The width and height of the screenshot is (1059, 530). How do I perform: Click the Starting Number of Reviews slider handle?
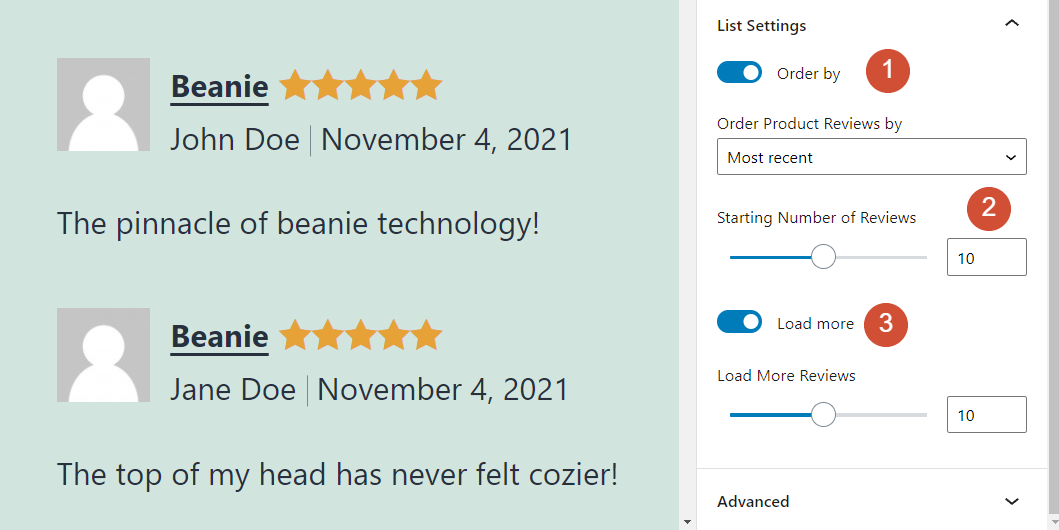[823, 257]
